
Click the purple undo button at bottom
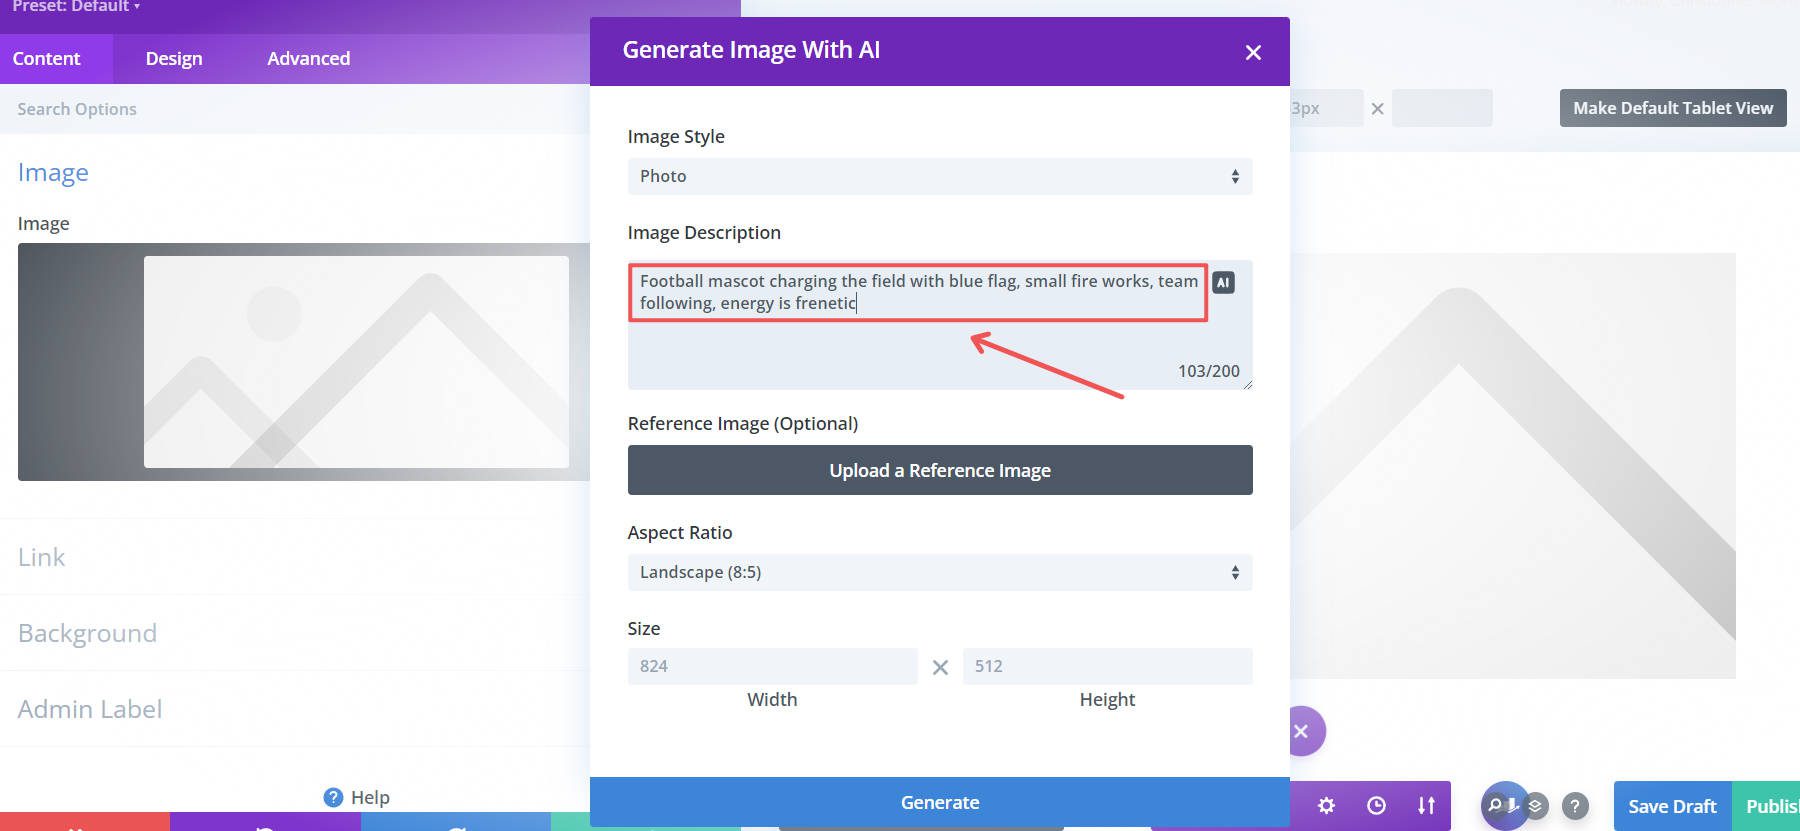(265, 822)
